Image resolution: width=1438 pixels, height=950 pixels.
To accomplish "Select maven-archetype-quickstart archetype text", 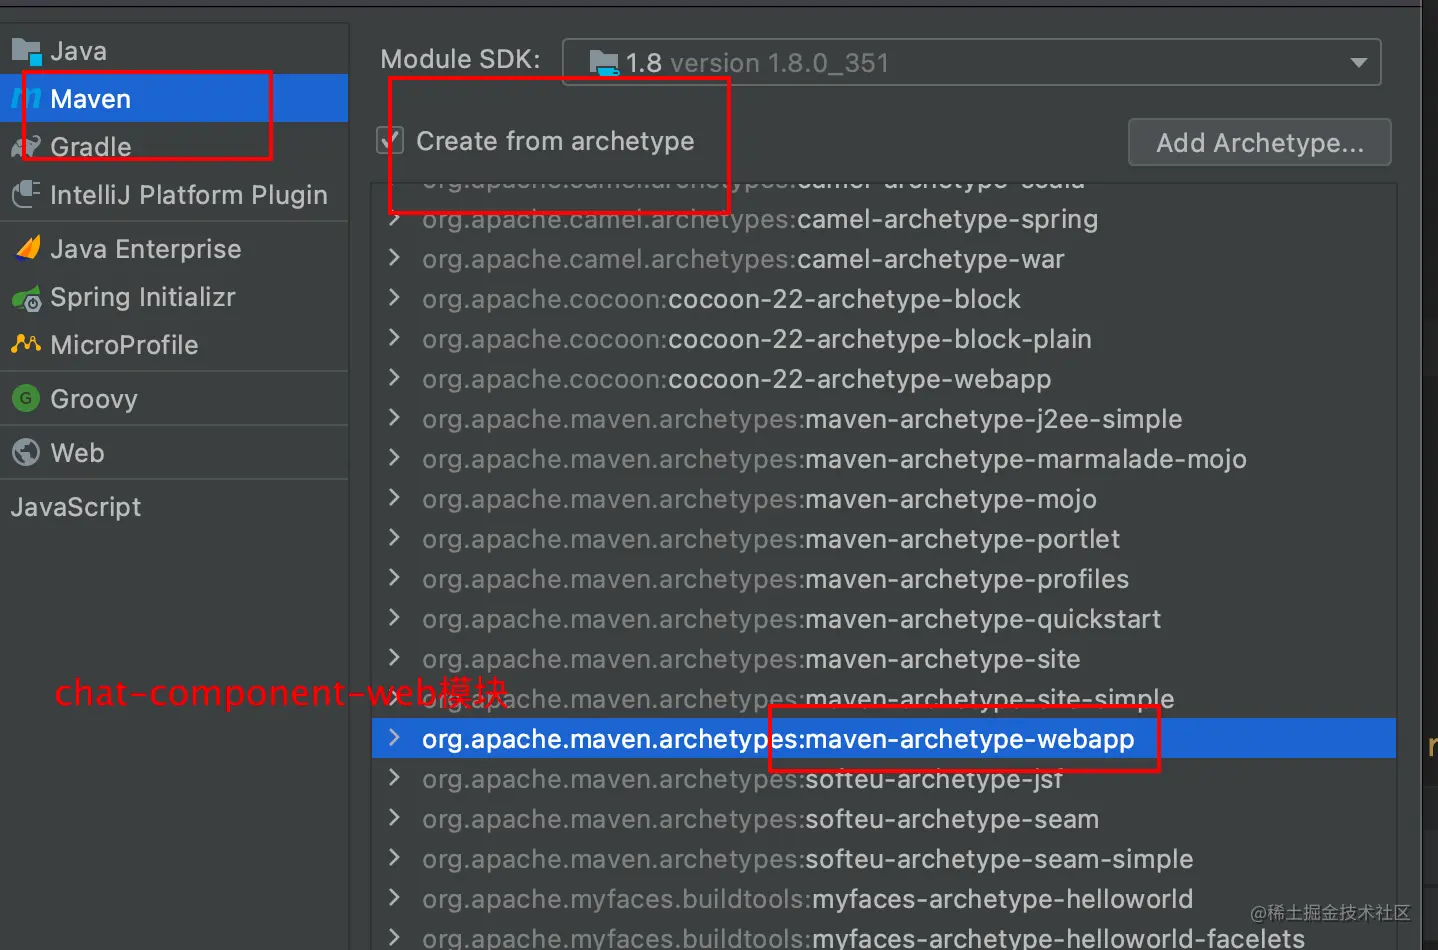I will [x=792, y=619].
